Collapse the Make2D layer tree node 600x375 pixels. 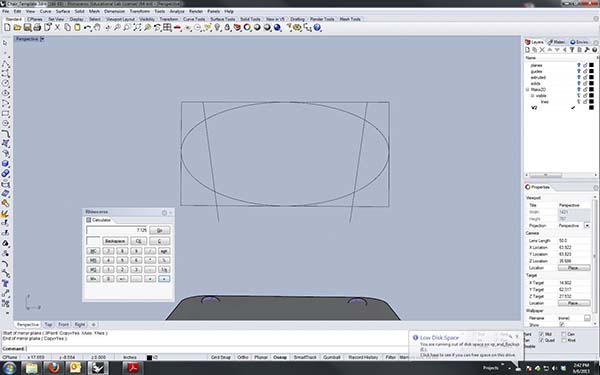coord(528,90)
